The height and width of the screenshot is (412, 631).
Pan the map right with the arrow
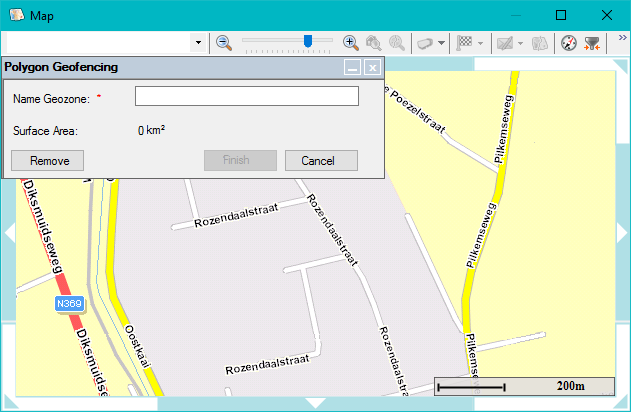click(622, 233)
